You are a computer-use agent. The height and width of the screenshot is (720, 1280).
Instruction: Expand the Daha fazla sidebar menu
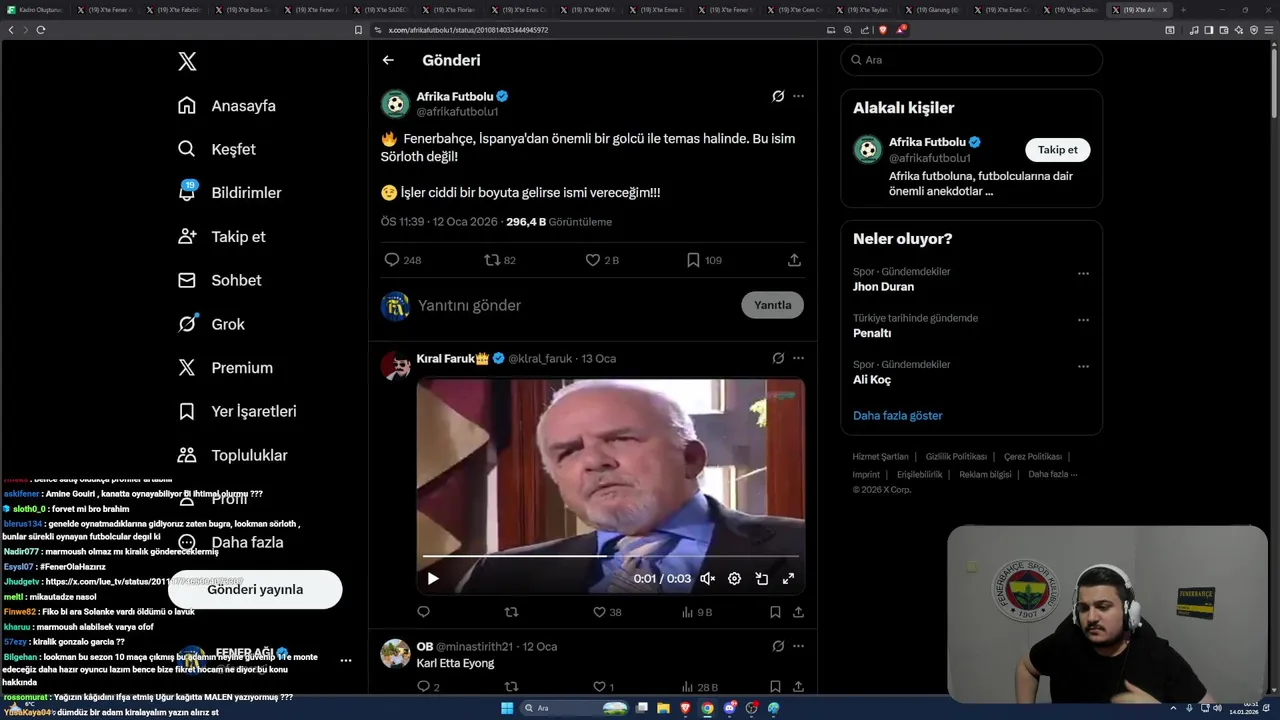click(231, 542)
